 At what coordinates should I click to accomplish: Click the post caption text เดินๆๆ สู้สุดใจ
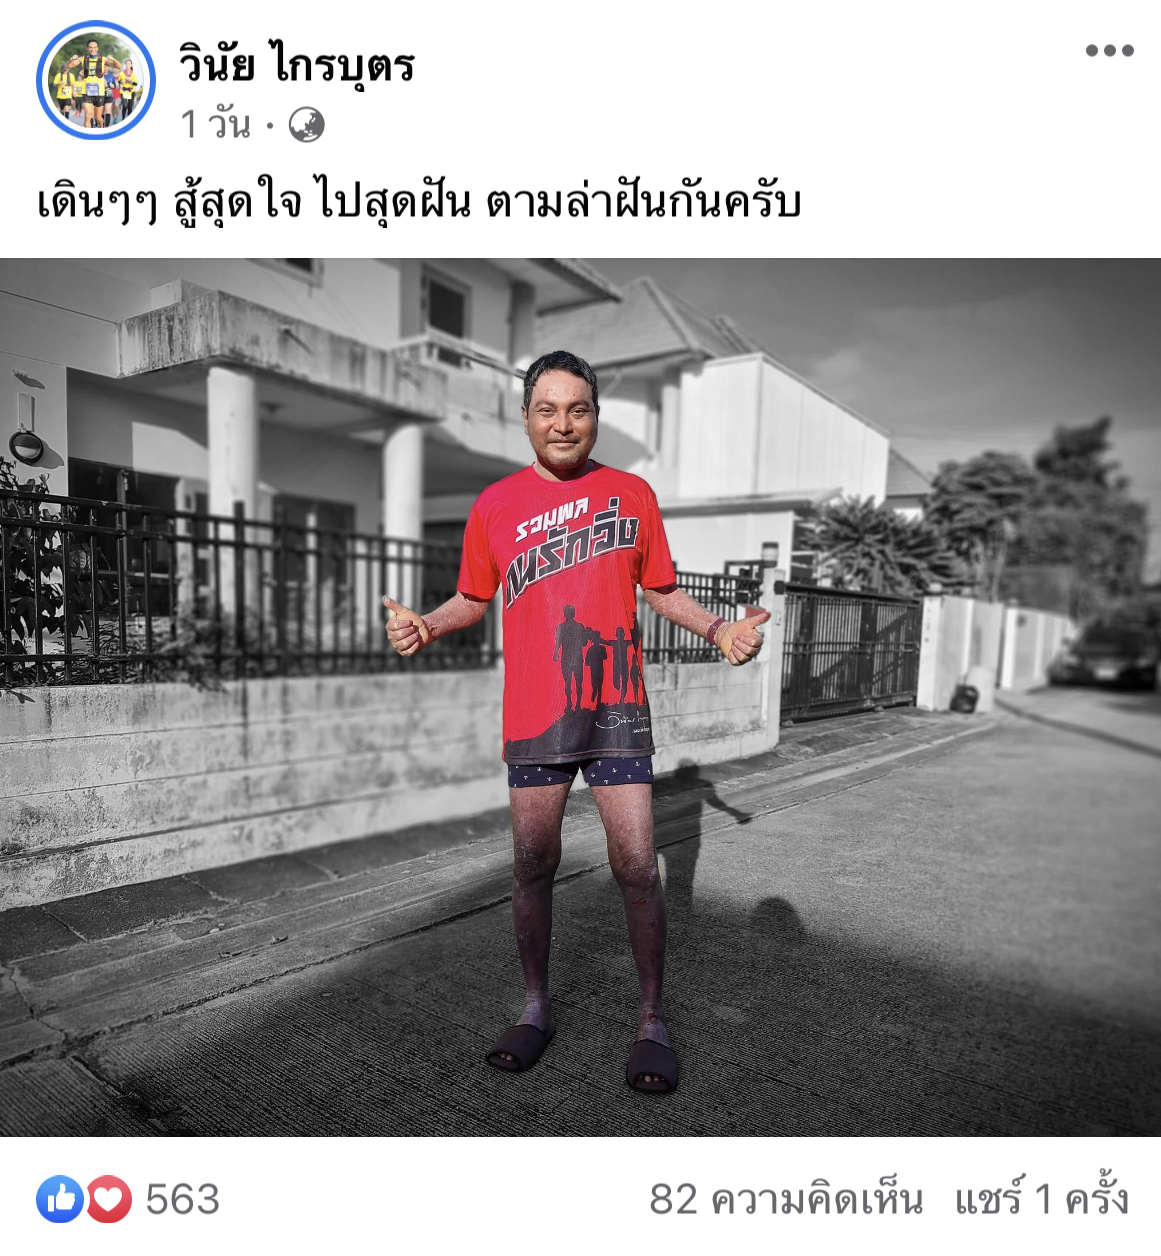[169, 203]
